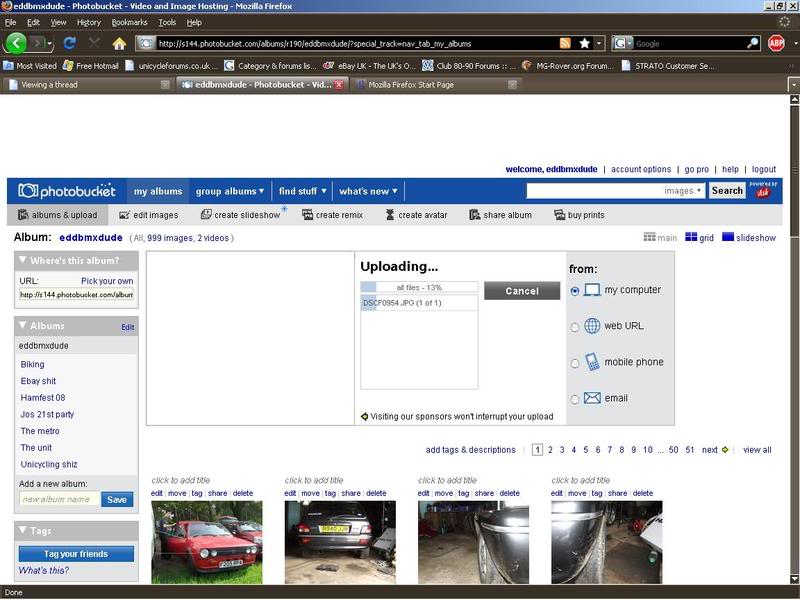Collapse the Where's this album panel

coord(22,260)
